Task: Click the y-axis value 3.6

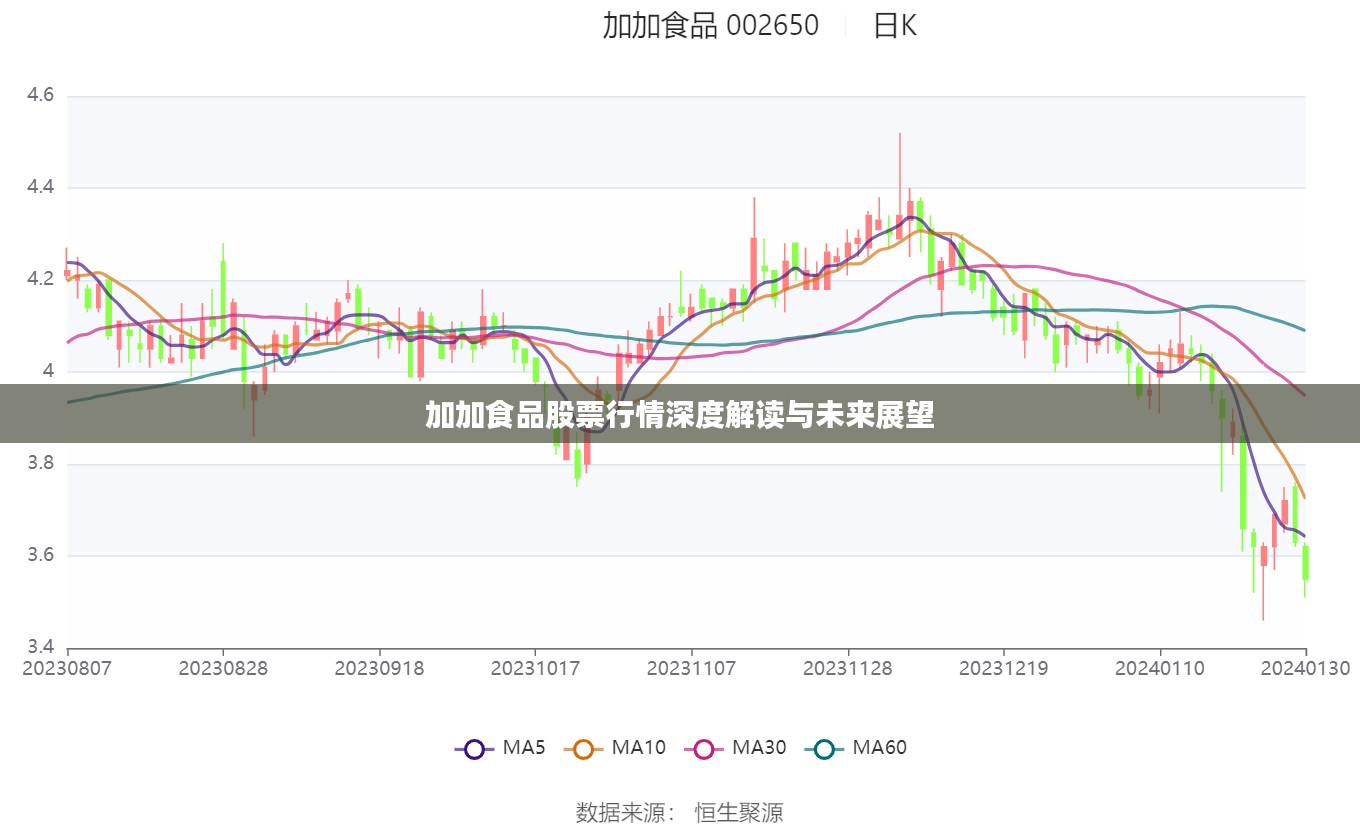Action: coord(41,555)
